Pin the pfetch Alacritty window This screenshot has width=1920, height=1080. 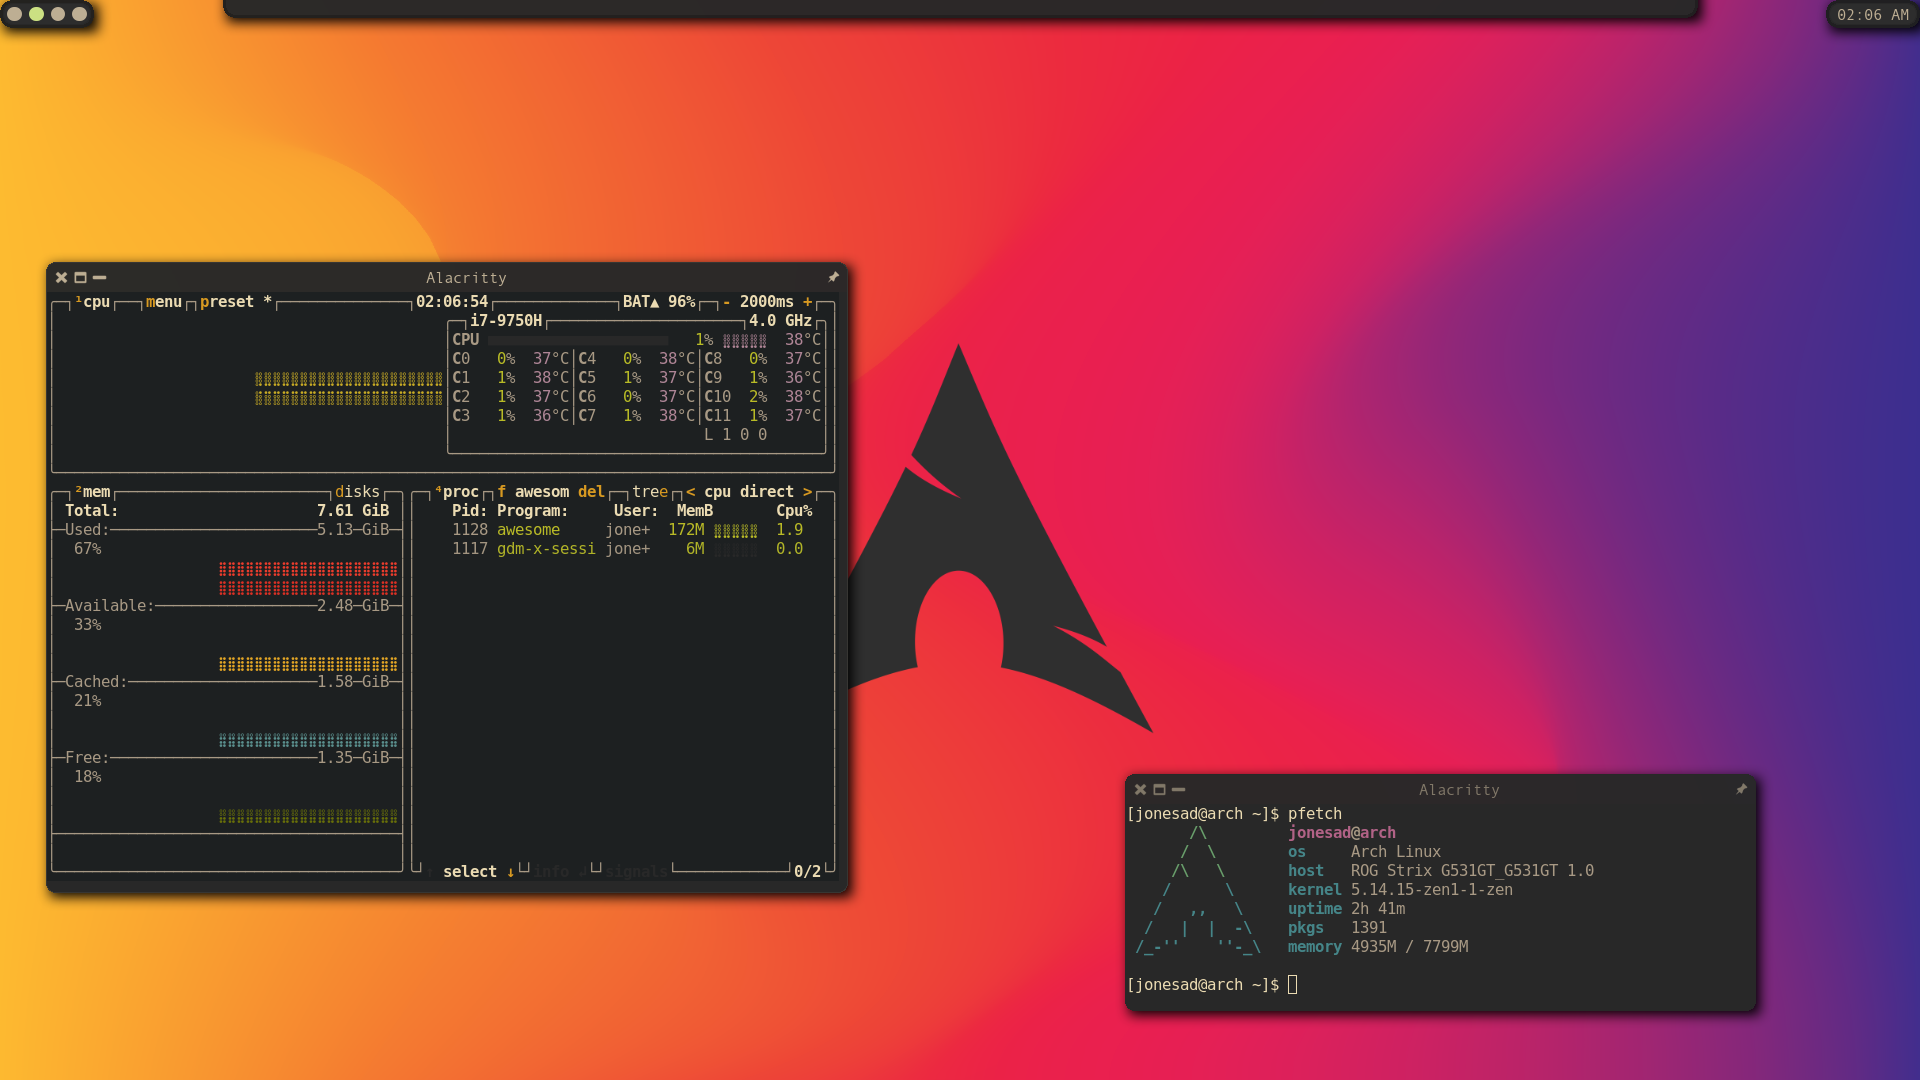click(1741, 790)
